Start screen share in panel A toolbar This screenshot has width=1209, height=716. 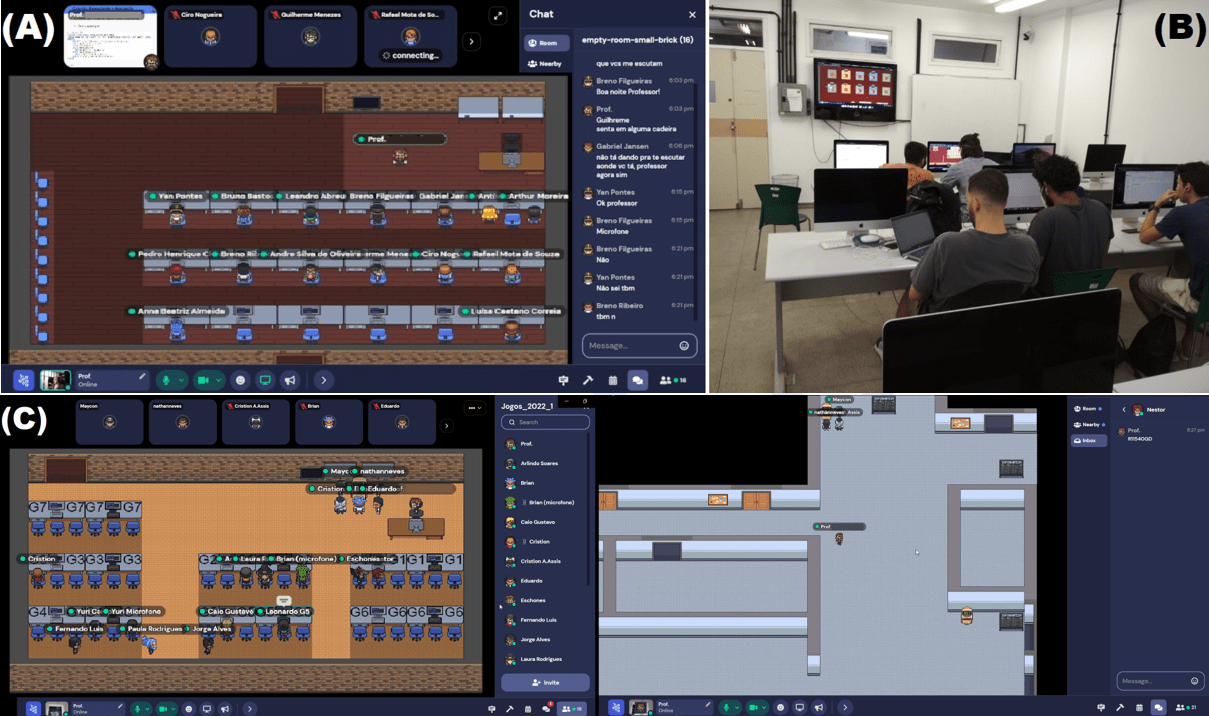click(265, 380)
